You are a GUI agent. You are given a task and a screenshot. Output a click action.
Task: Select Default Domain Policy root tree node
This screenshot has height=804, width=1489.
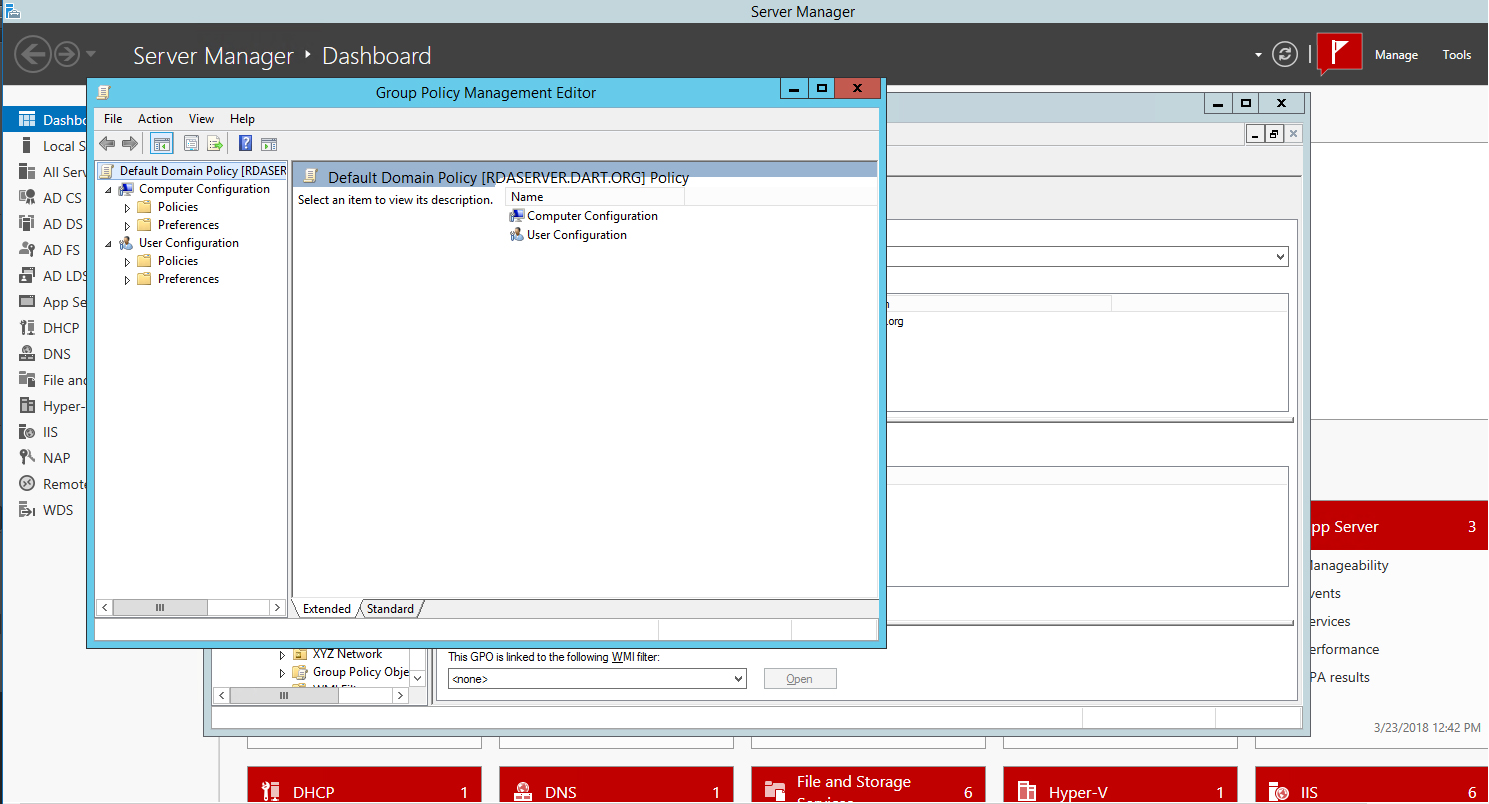coord(193,171)
